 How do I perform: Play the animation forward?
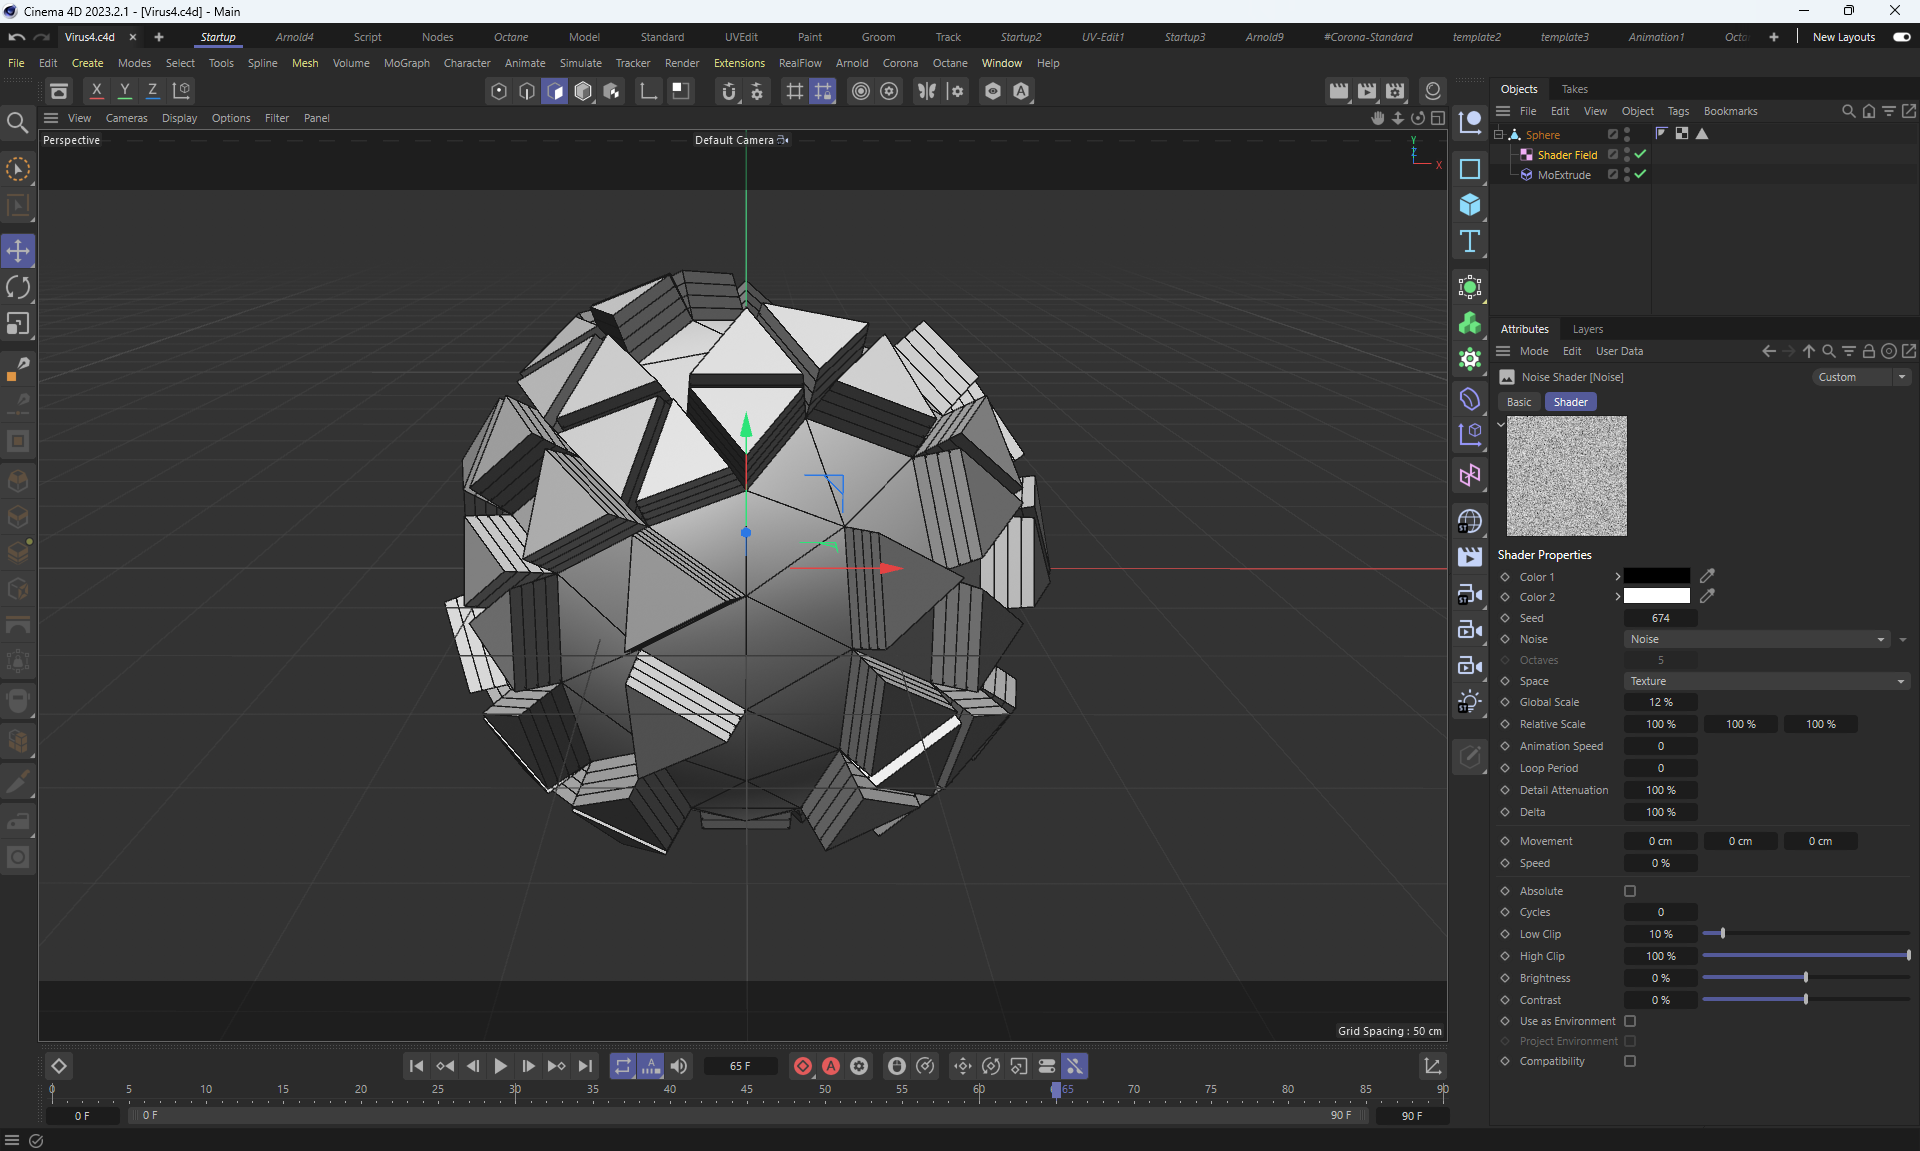tap(500, 1066)
